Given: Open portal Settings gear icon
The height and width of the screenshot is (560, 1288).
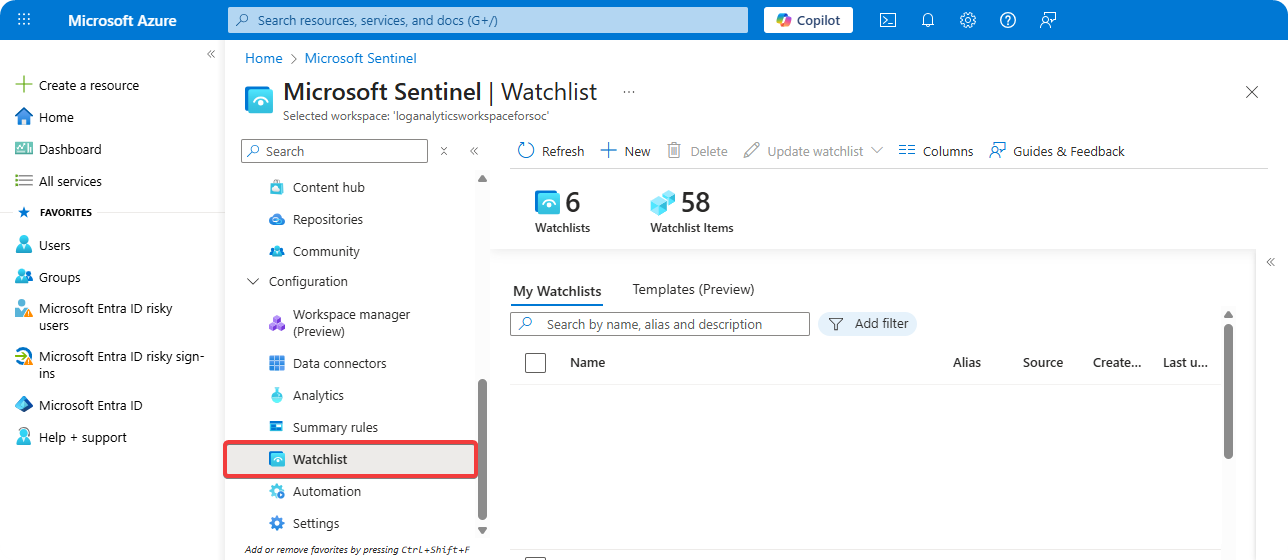Looking at the screenshot, I should pyautogui.click(x=968, y=20).
